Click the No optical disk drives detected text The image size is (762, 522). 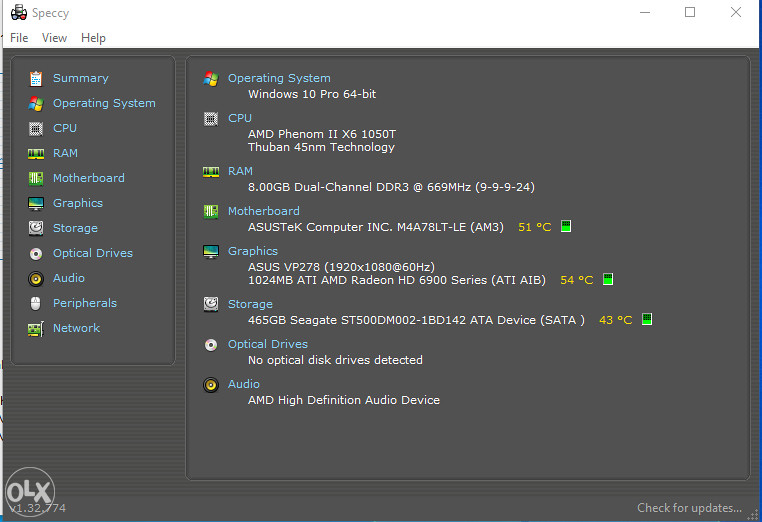click(x=335, y=360)
